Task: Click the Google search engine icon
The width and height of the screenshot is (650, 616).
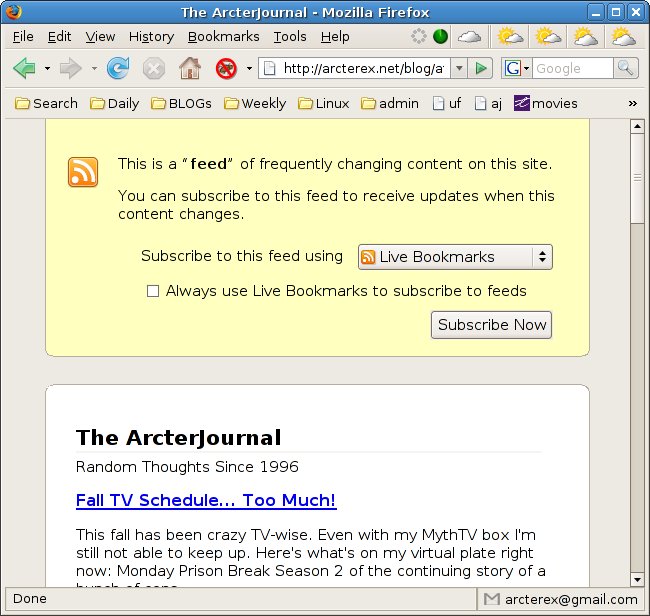Action: tap(512, 68)
